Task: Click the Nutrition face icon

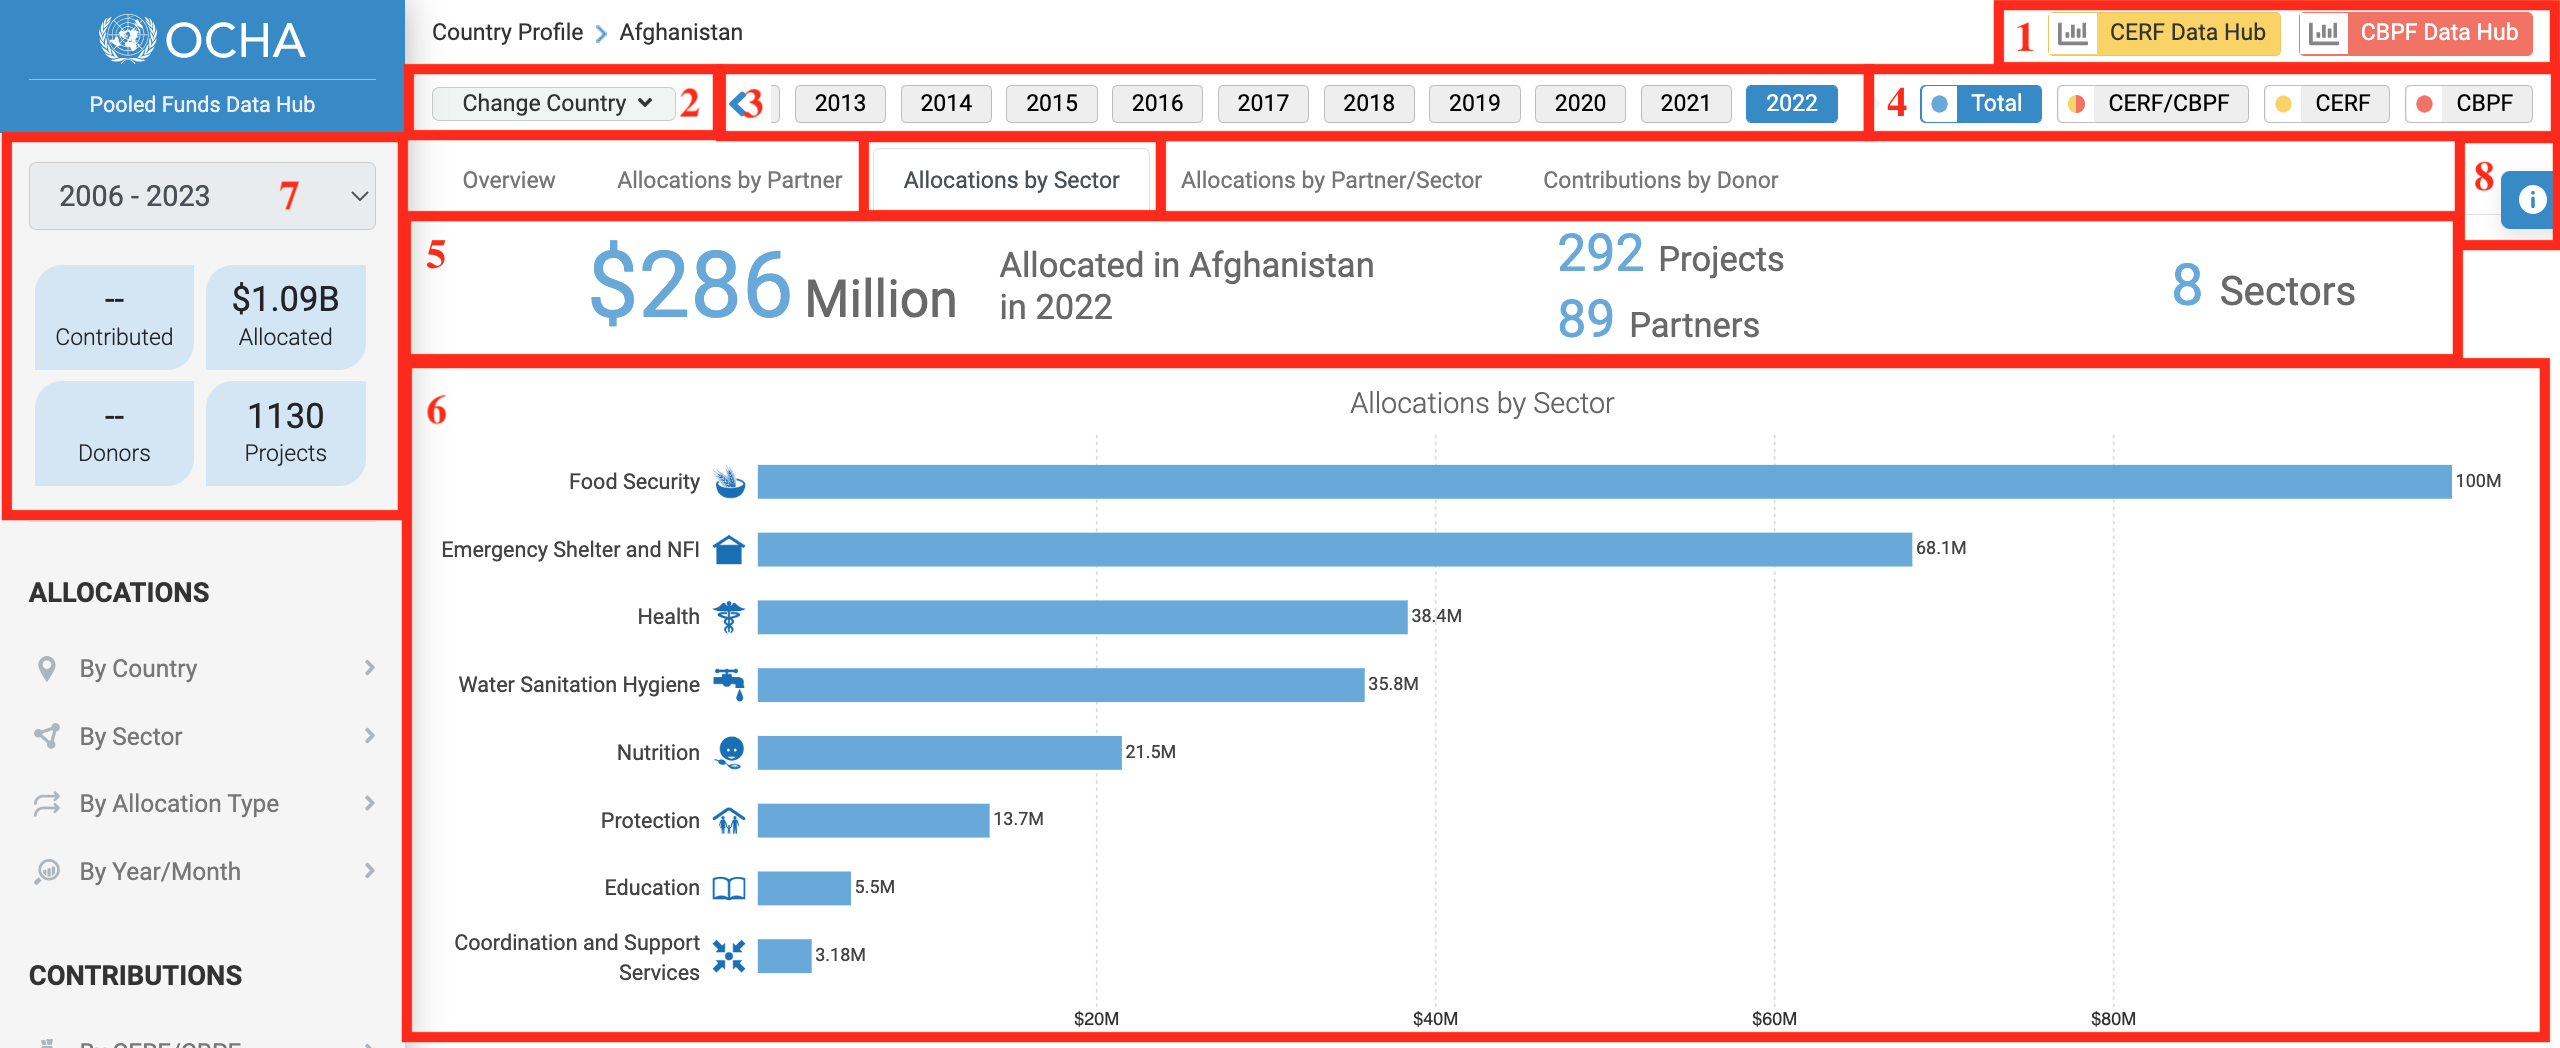Action: (731, 752)
